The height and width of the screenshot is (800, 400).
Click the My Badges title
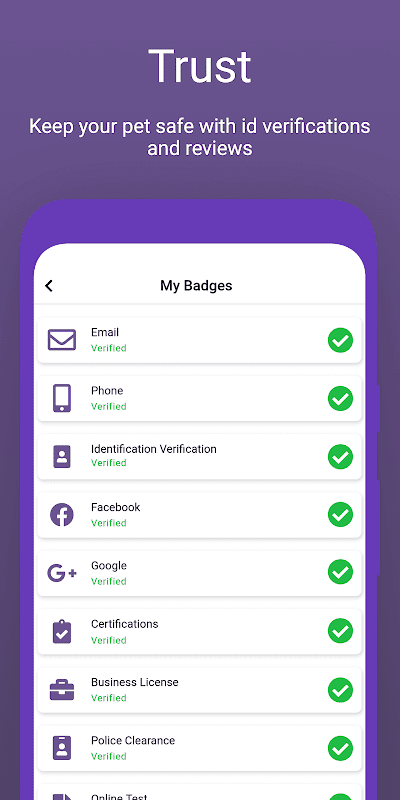tap(196, 286)
